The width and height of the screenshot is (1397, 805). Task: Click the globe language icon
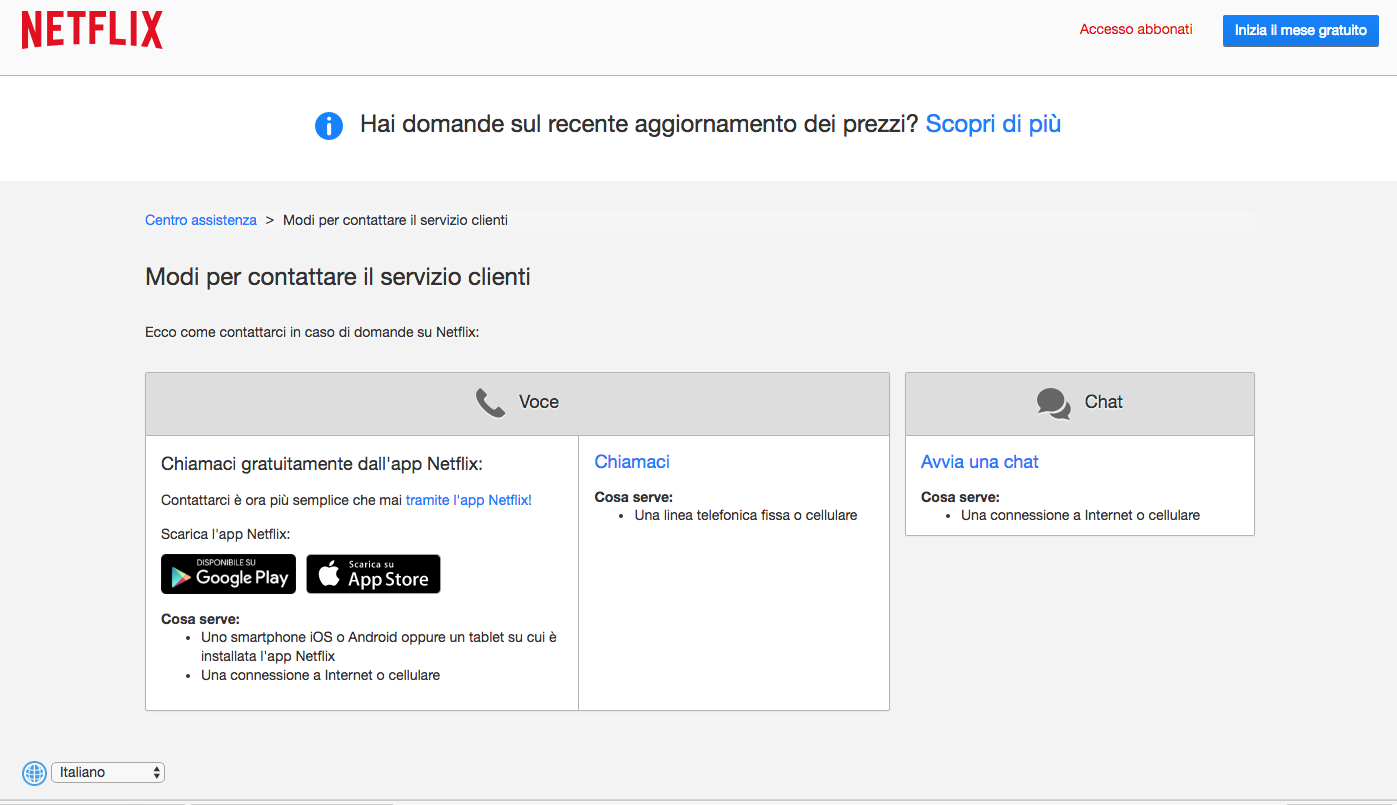[x=34, y=773]
